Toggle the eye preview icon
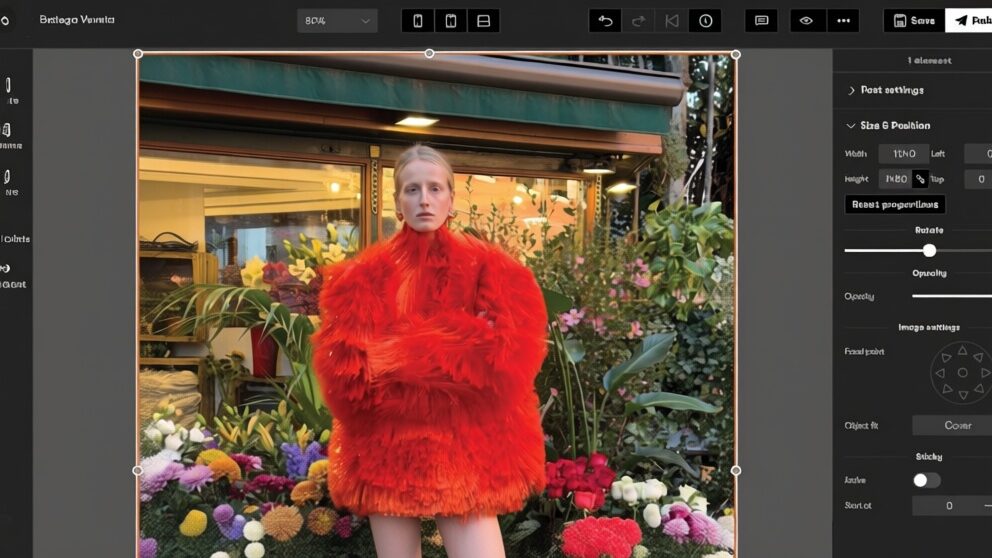992x558 pixels. tap(806, 21)
